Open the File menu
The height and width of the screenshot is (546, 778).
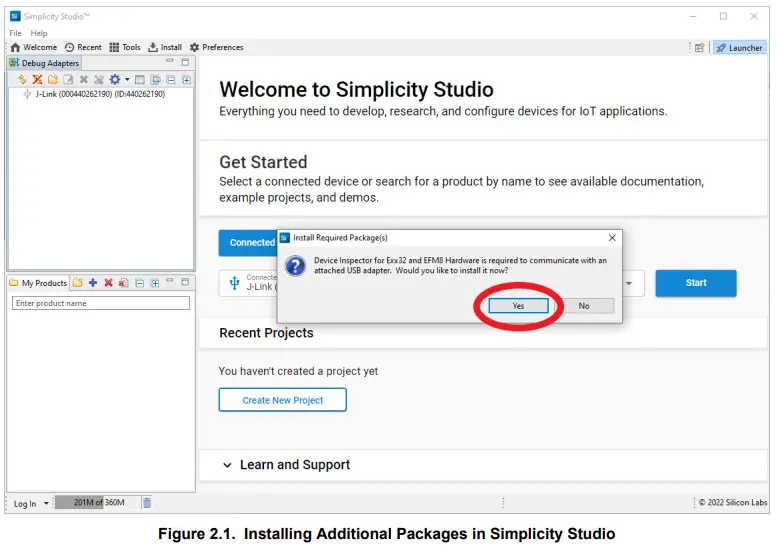(15, 33)
